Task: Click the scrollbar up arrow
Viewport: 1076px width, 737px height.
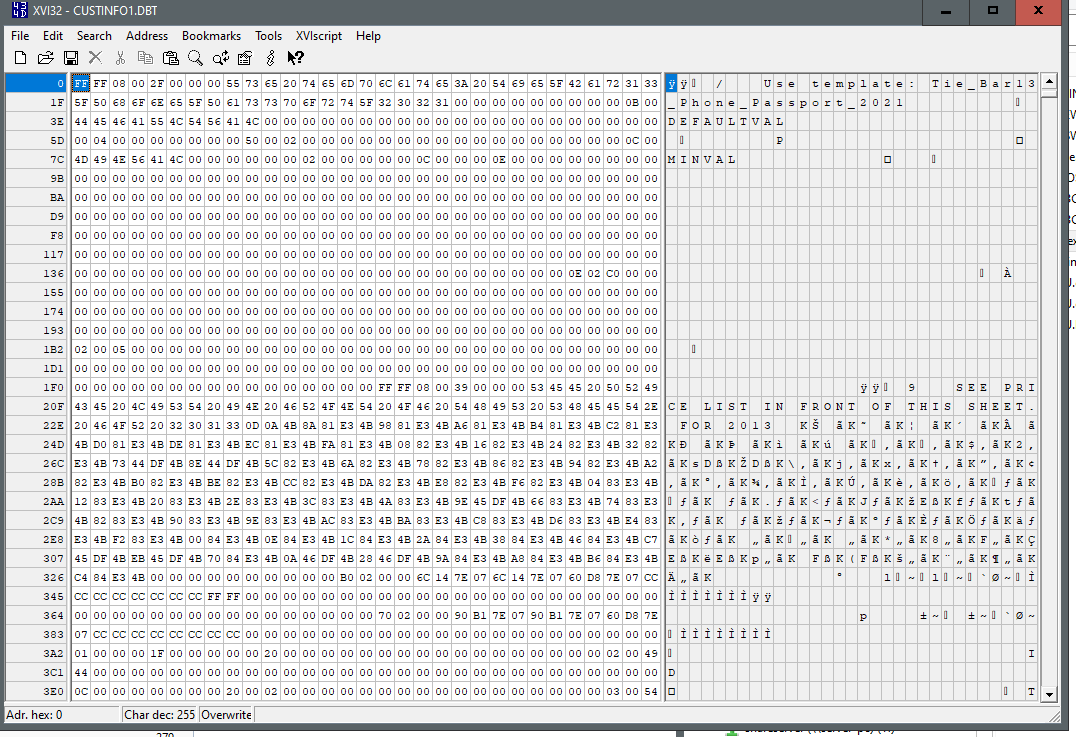Action: pos(1049,82)
